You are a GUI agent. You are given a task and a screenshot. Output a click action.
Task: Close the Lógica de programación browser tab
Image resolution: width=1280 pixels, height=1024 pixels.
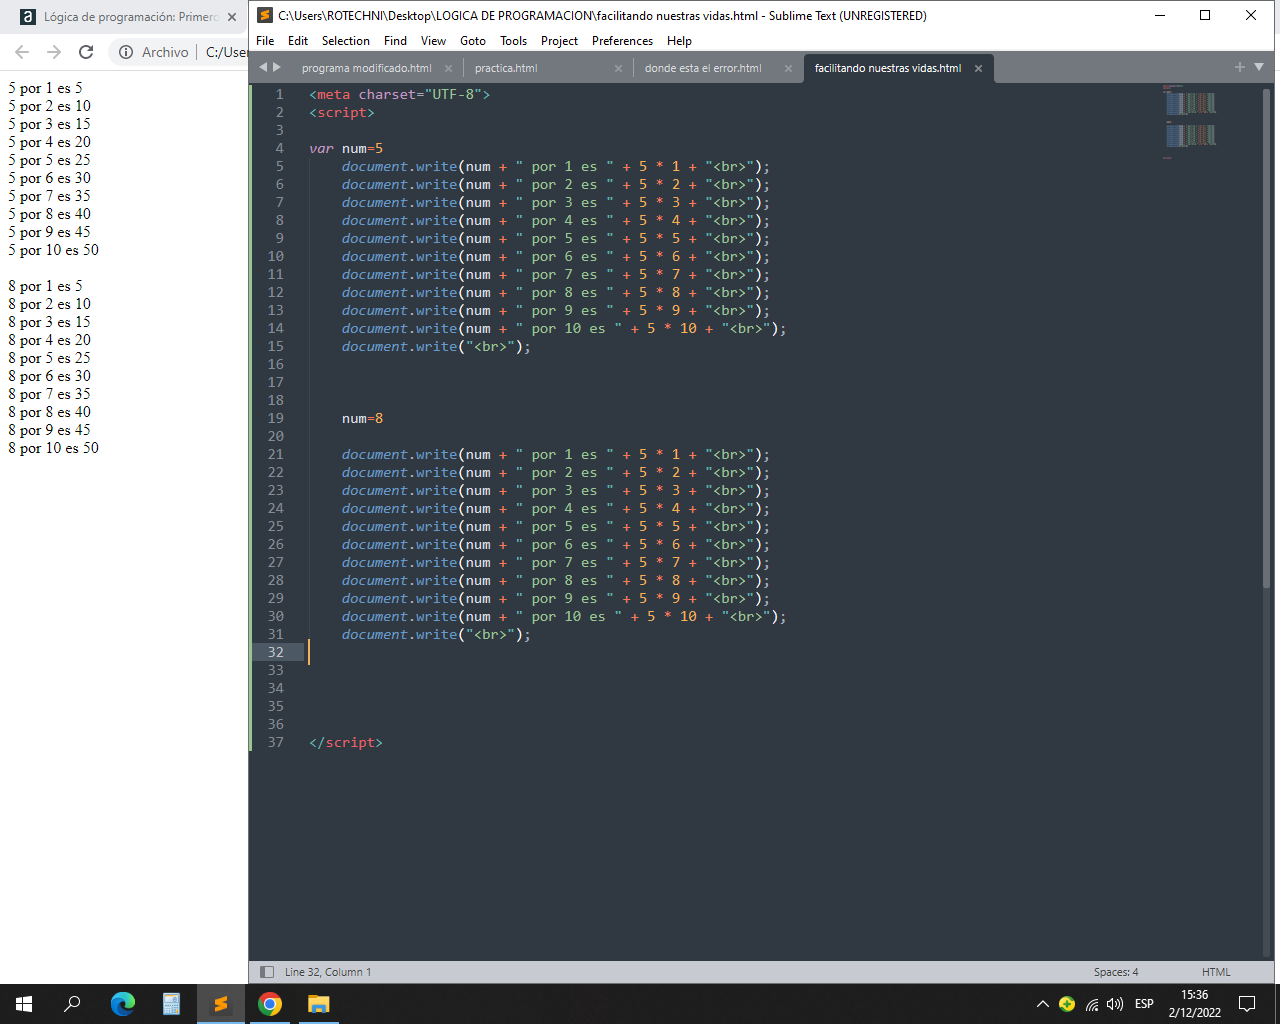tap(232, 17)
